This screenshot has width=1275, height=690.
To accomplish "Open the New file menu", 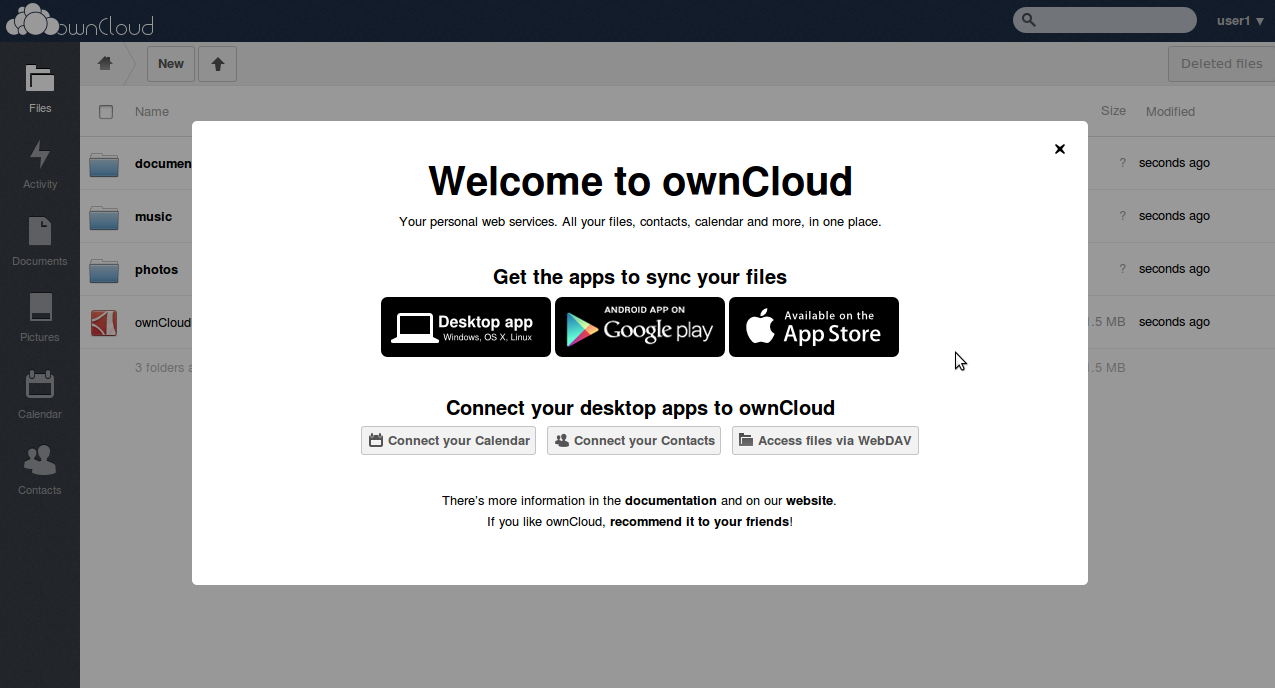I will pos(171,64).
